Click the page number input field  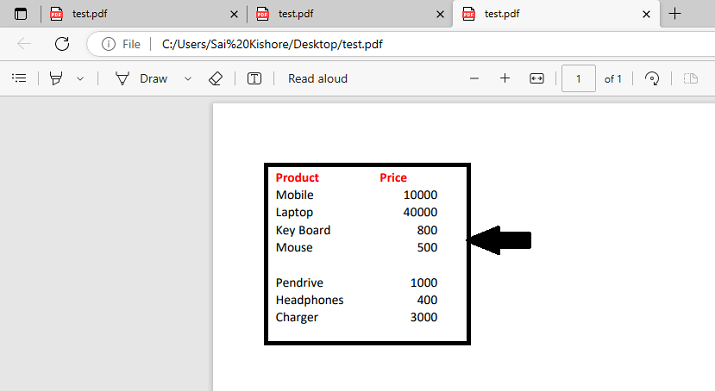coord(578,78)
